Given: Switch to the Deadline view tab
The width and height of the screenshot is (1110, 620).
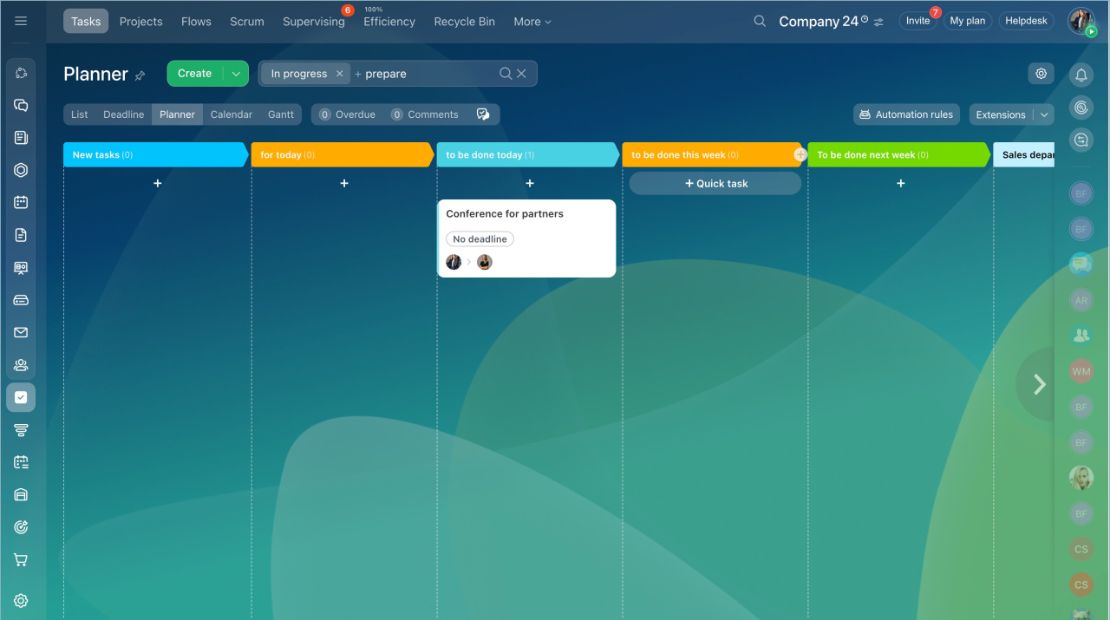Looking at the screenshot, I should pyautogui.click(x=123, y=115).
